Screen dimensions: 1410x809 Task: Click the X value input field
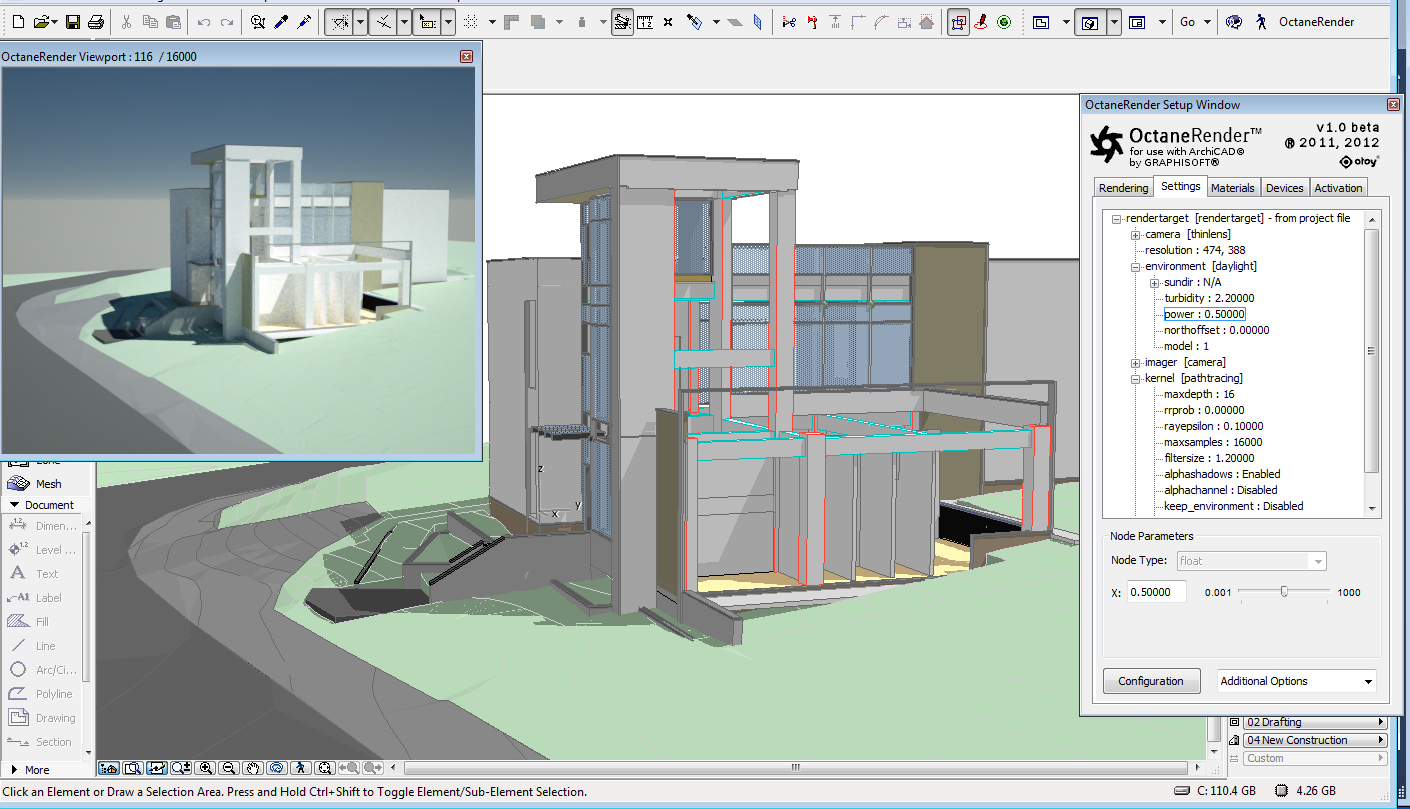(x=1156, y=592)
